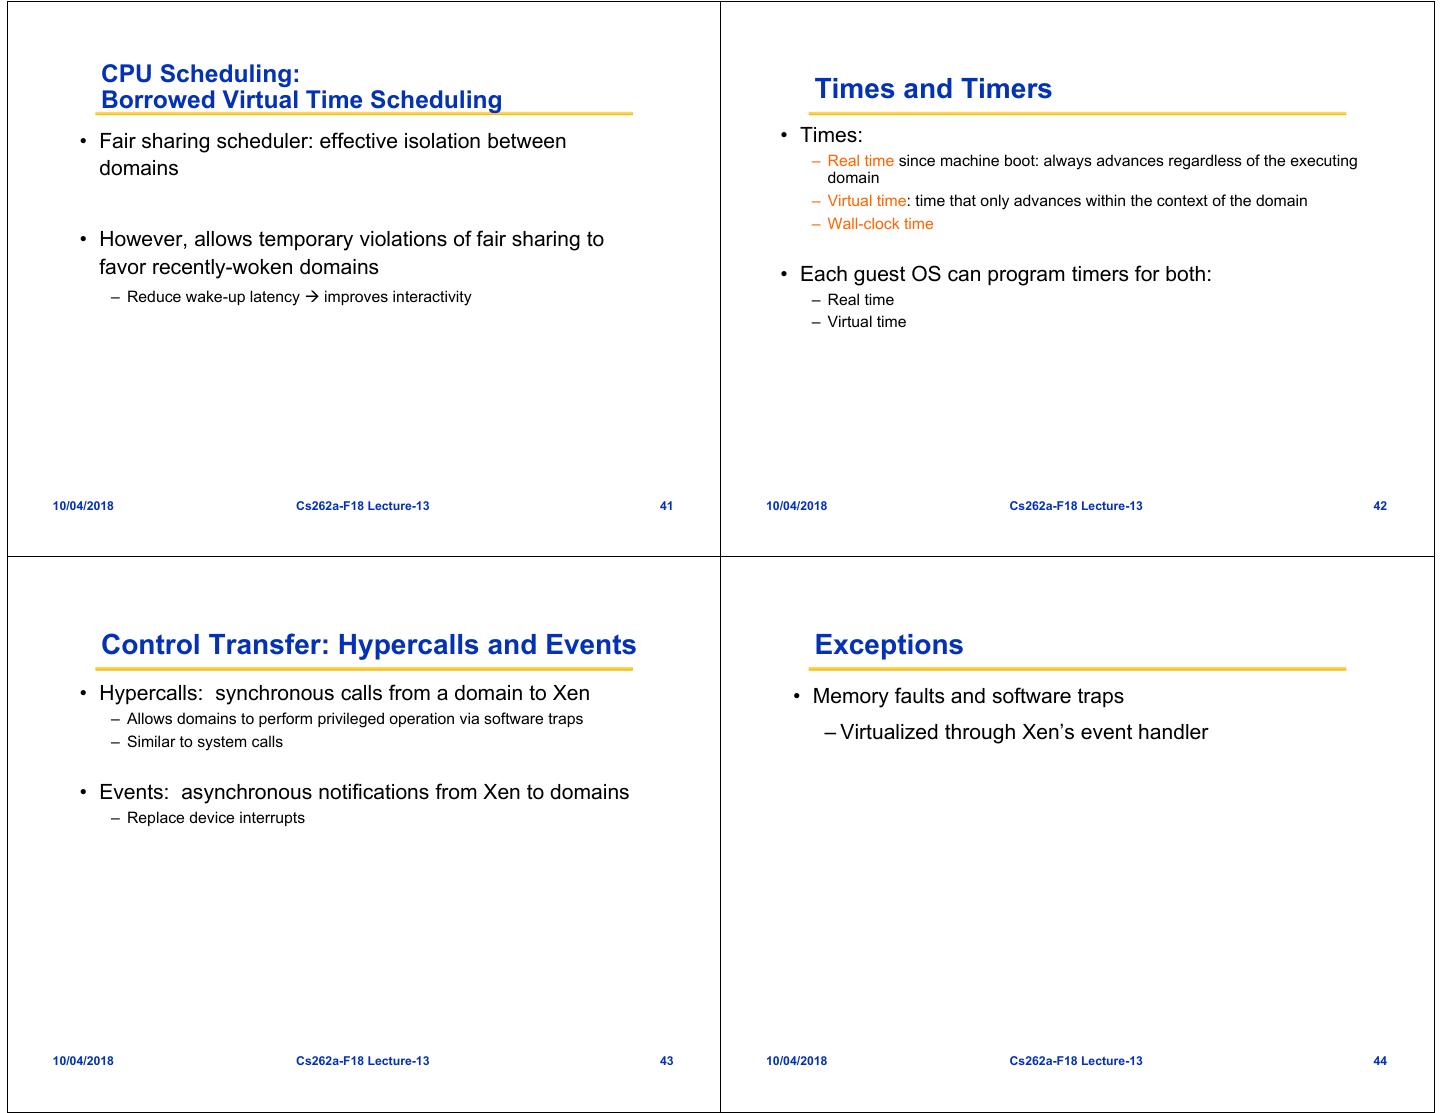Click the 'Real time since machine boot' line
1440x1113 pixels.
(1092, 169)
